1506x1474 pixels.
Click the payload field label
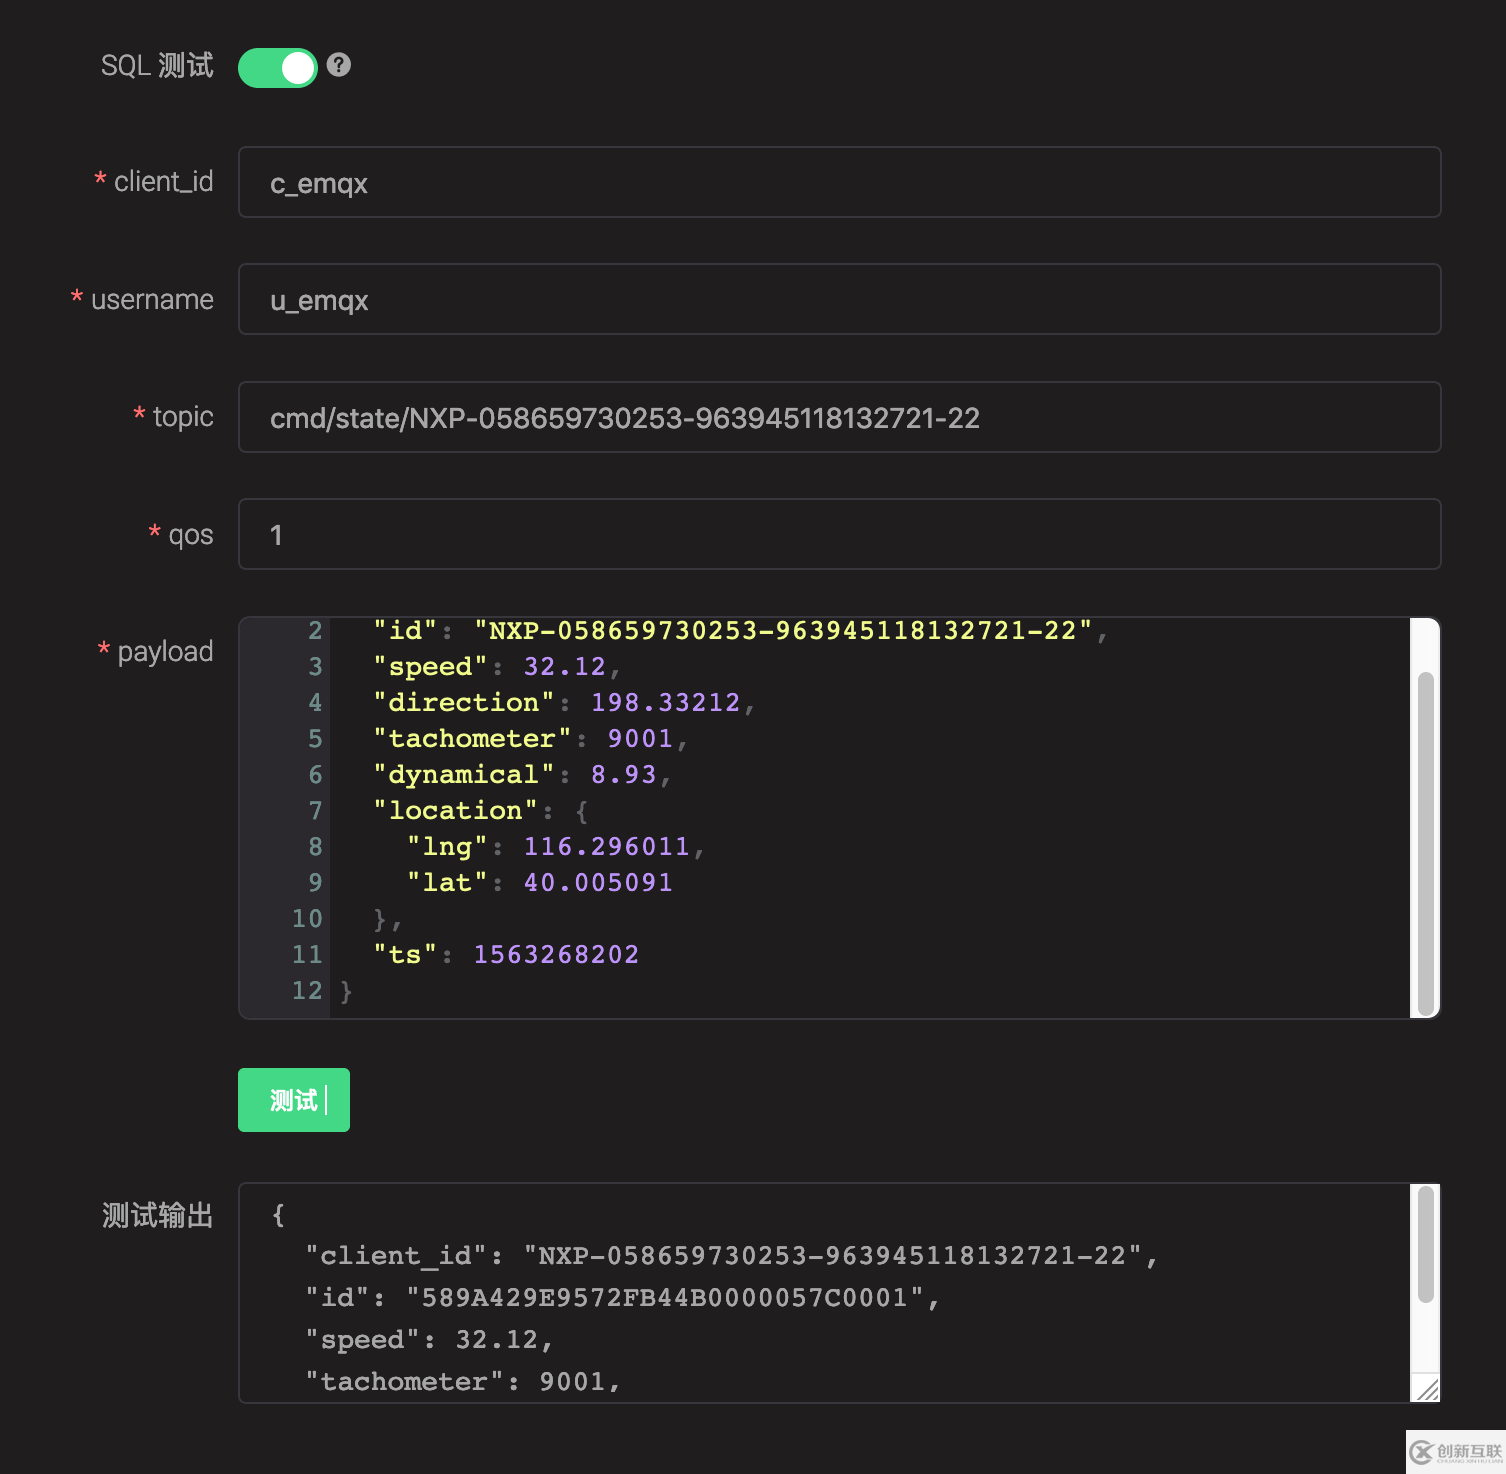click(165, 652)
